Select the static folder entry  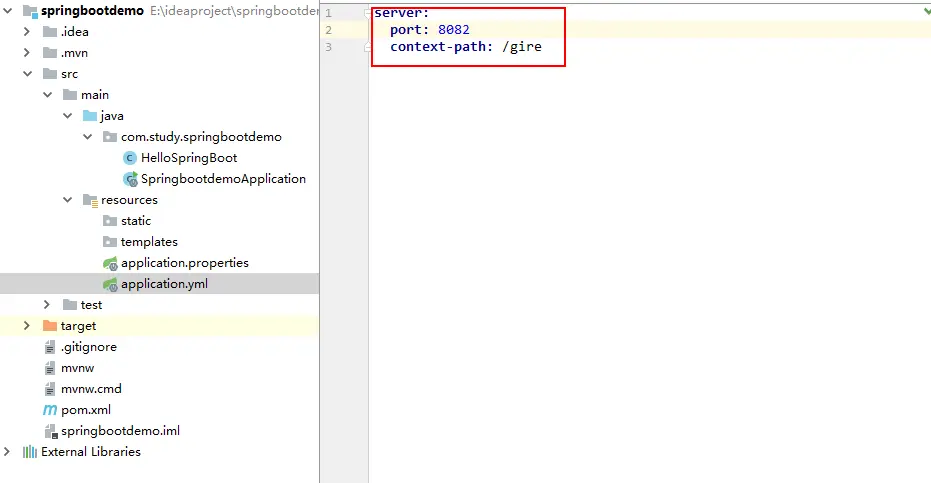[136, 221]
